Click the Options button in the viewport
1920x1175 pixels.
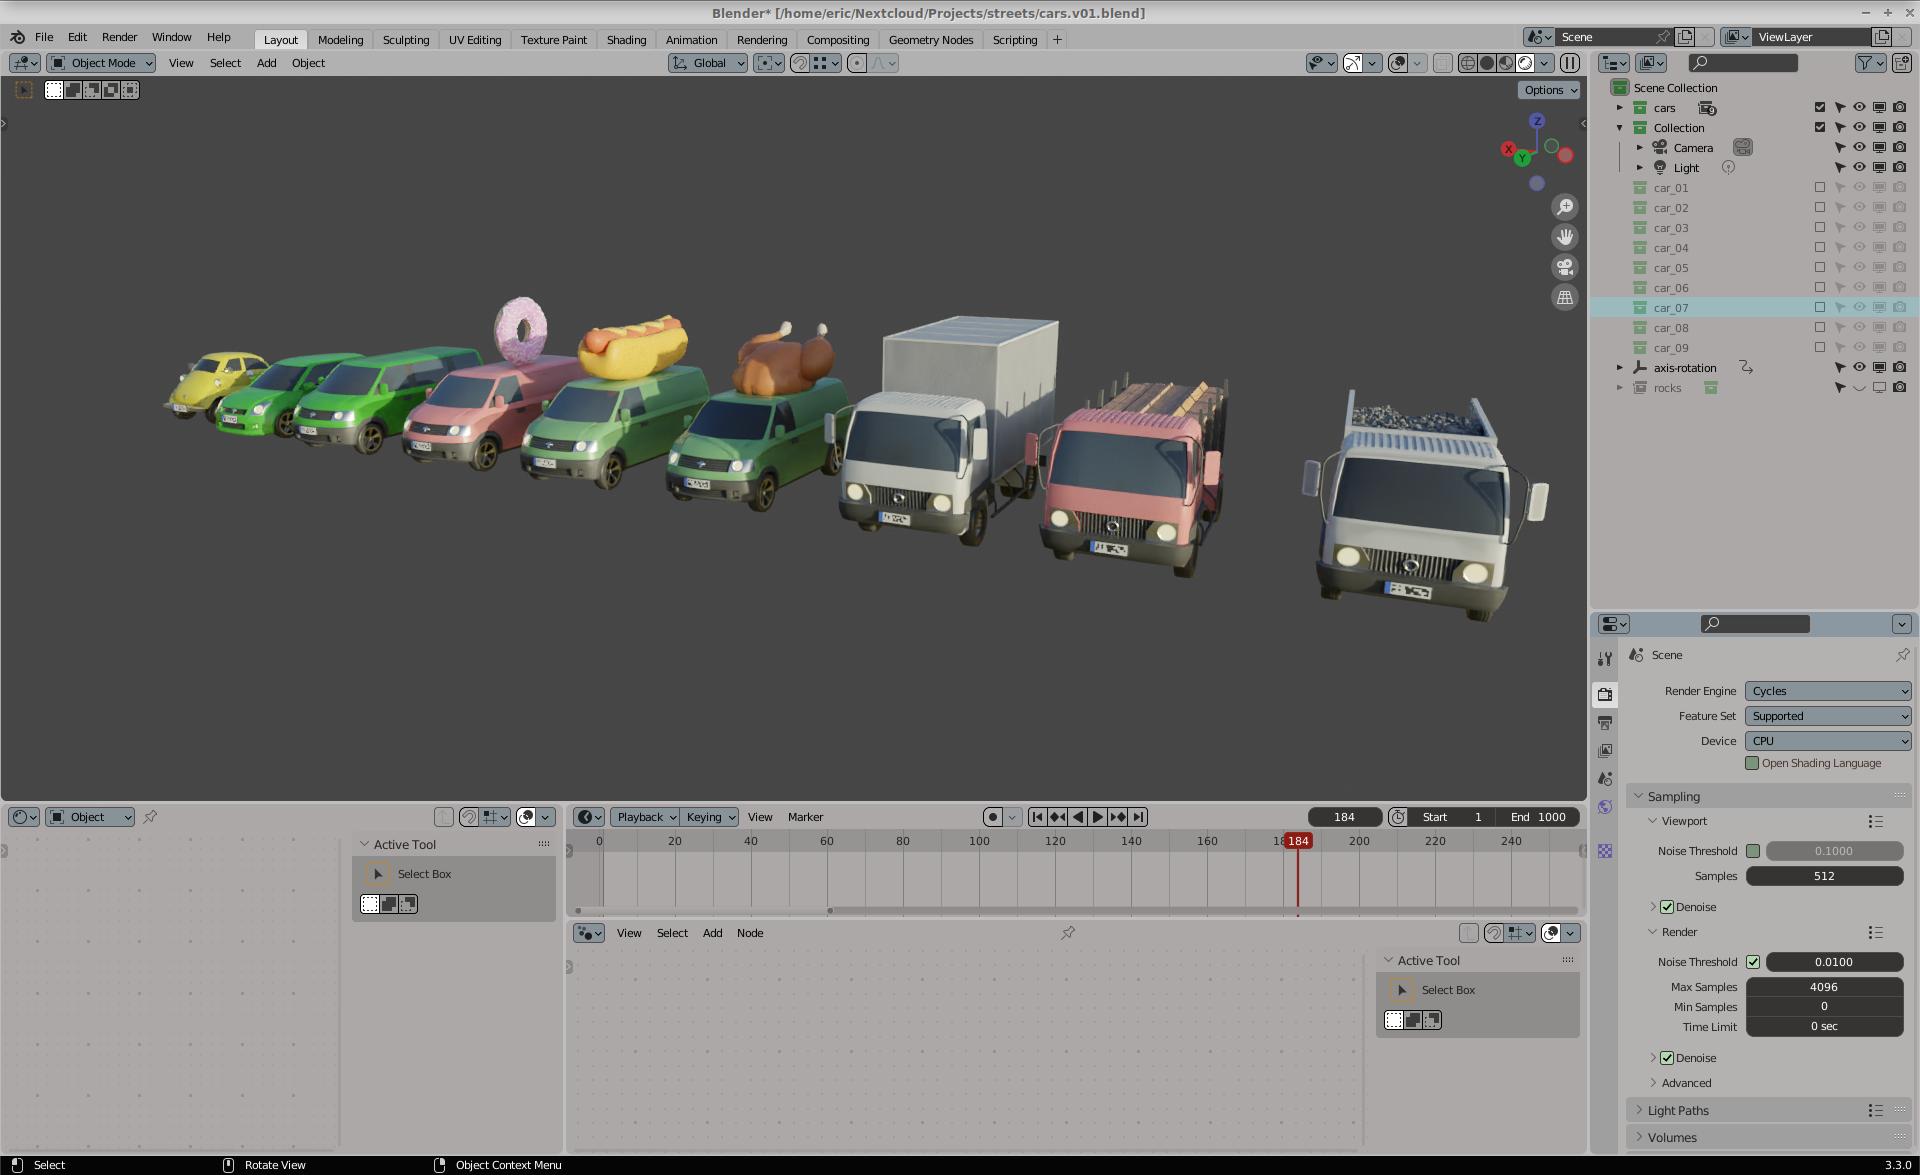tap(1547, 90)
